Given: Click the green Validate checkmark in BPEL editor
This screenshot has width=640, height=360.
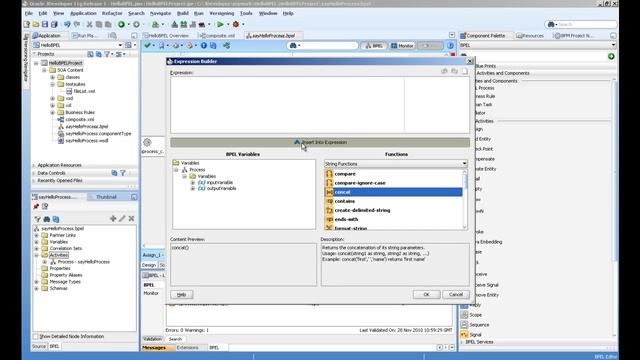Looking at the screenshot, I should pyautogui.click(x=147, y=45).
